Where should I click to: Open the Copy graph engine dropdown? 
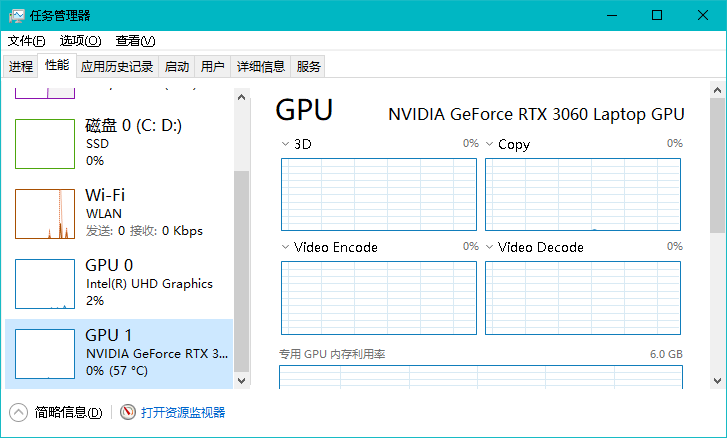pos(490,144)
